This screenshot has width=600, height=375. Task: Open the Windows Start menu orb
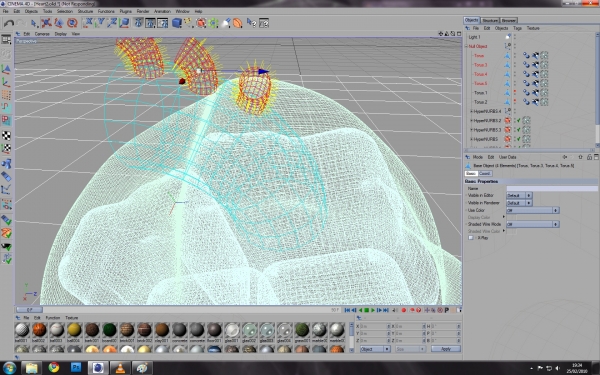(x=9, y=368)
